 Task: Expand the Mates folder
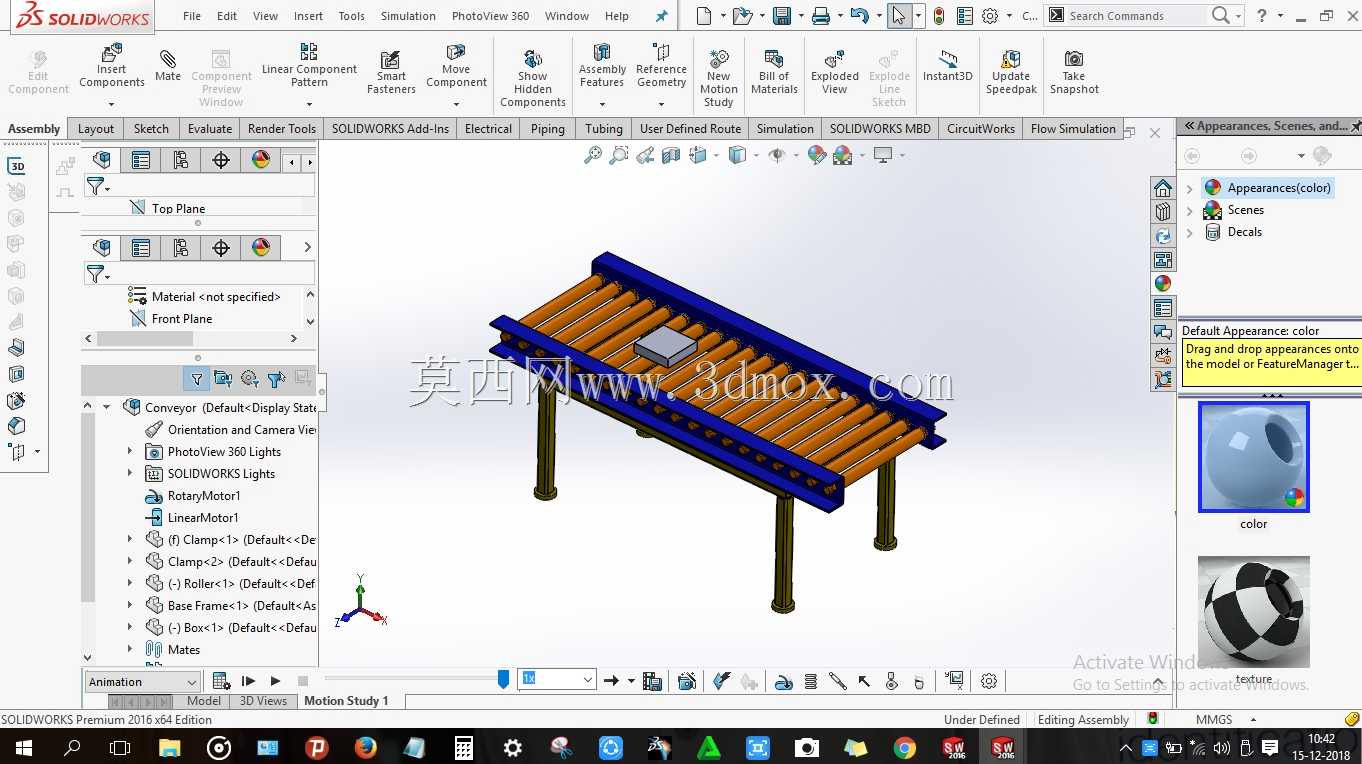[x=129, y=649]
